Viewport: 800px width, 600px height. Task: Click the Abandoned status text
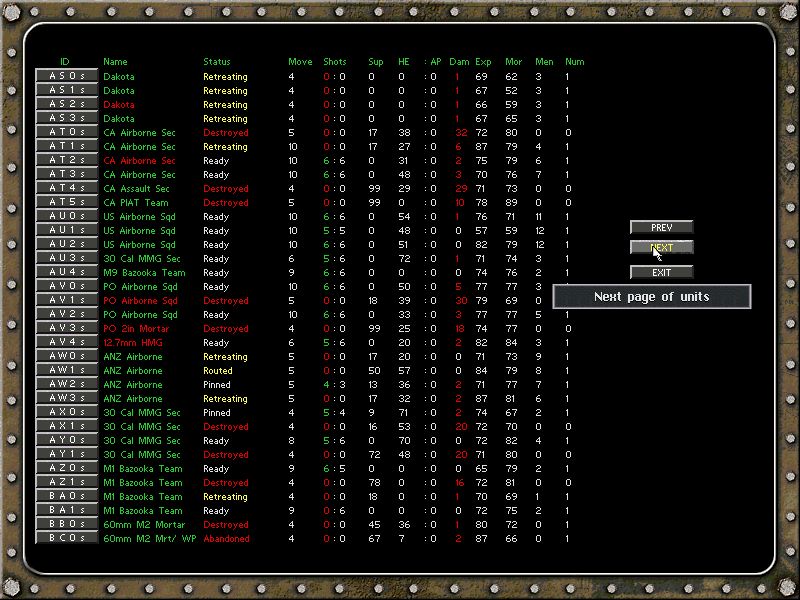click(x=227, y=539)
